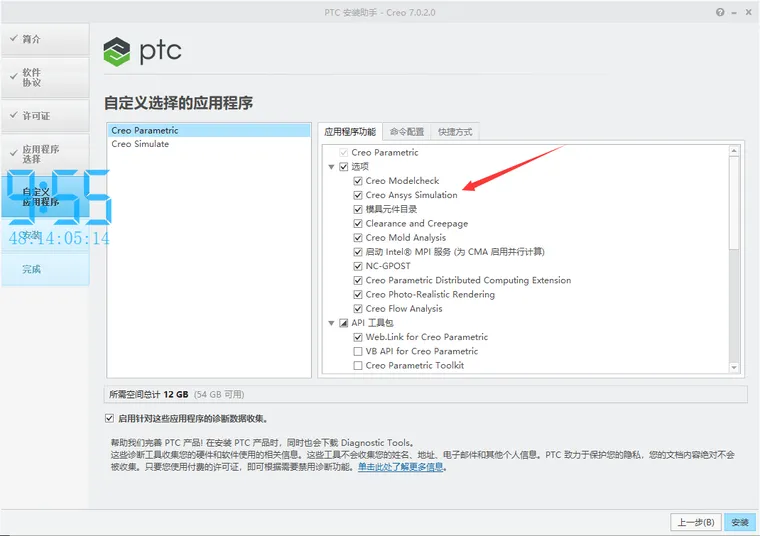This screenshot has width=760, height=536.
Task: Switch to the 快捷方式 tab
Action: click(455, 132)
